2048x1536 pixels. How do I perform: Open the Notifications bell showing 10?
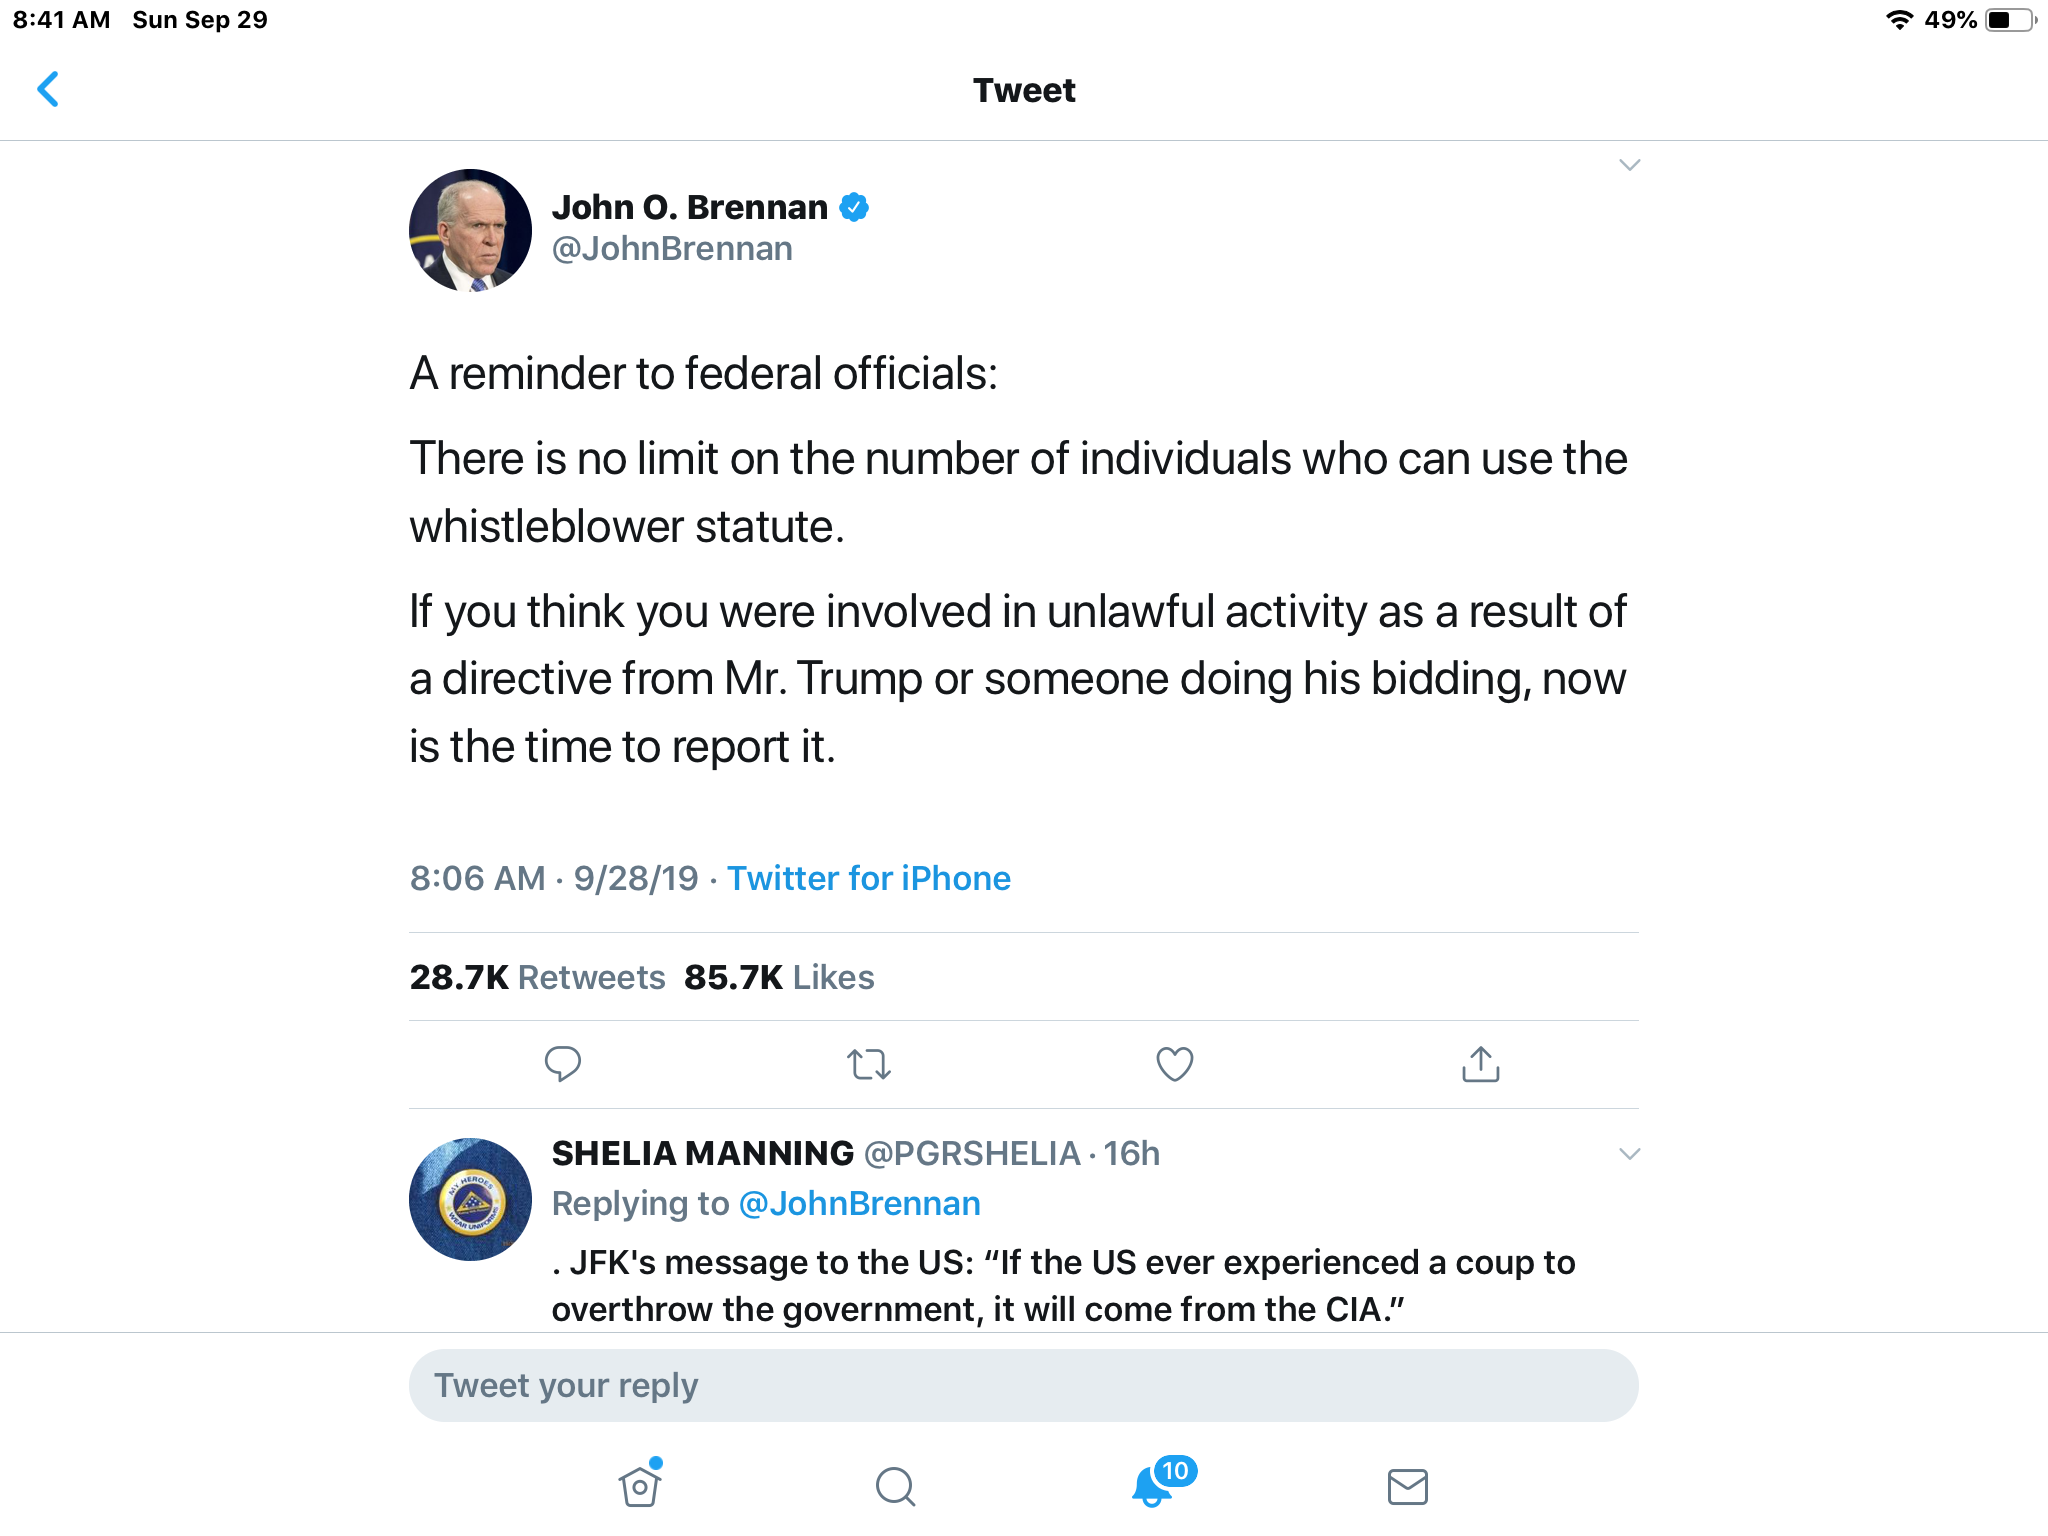[x=1162, y=1482]
